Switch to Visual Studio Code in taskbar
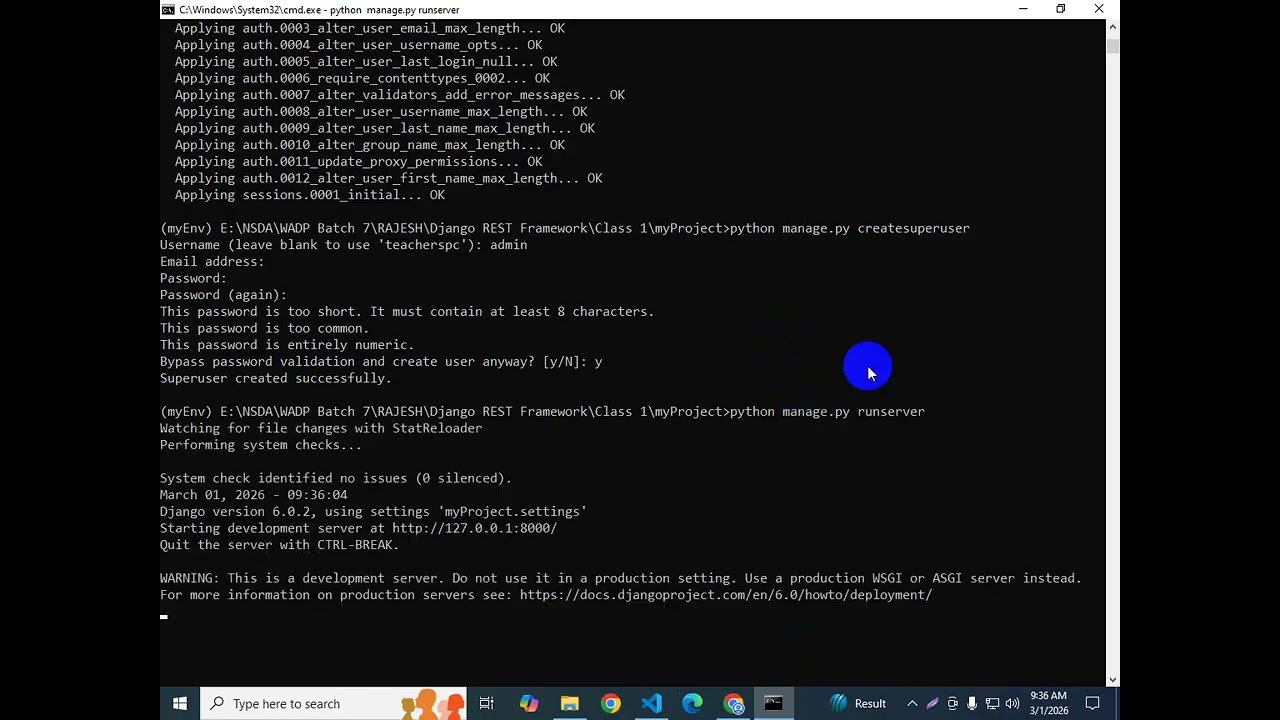Viewport: 1280px width, 720px height. (x=651, y=703)
